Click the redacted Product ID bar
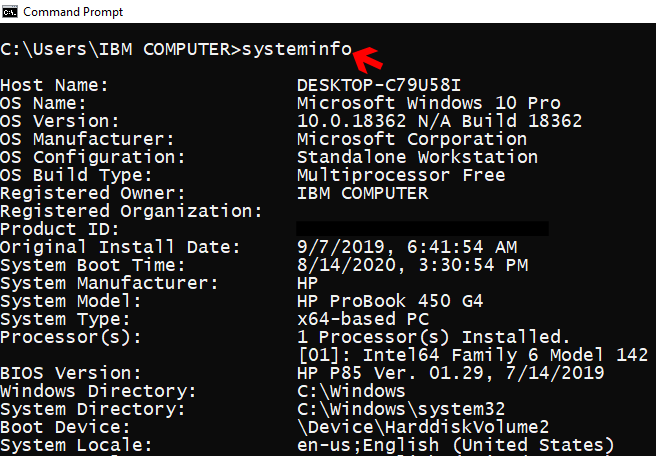 pos(422,229)
